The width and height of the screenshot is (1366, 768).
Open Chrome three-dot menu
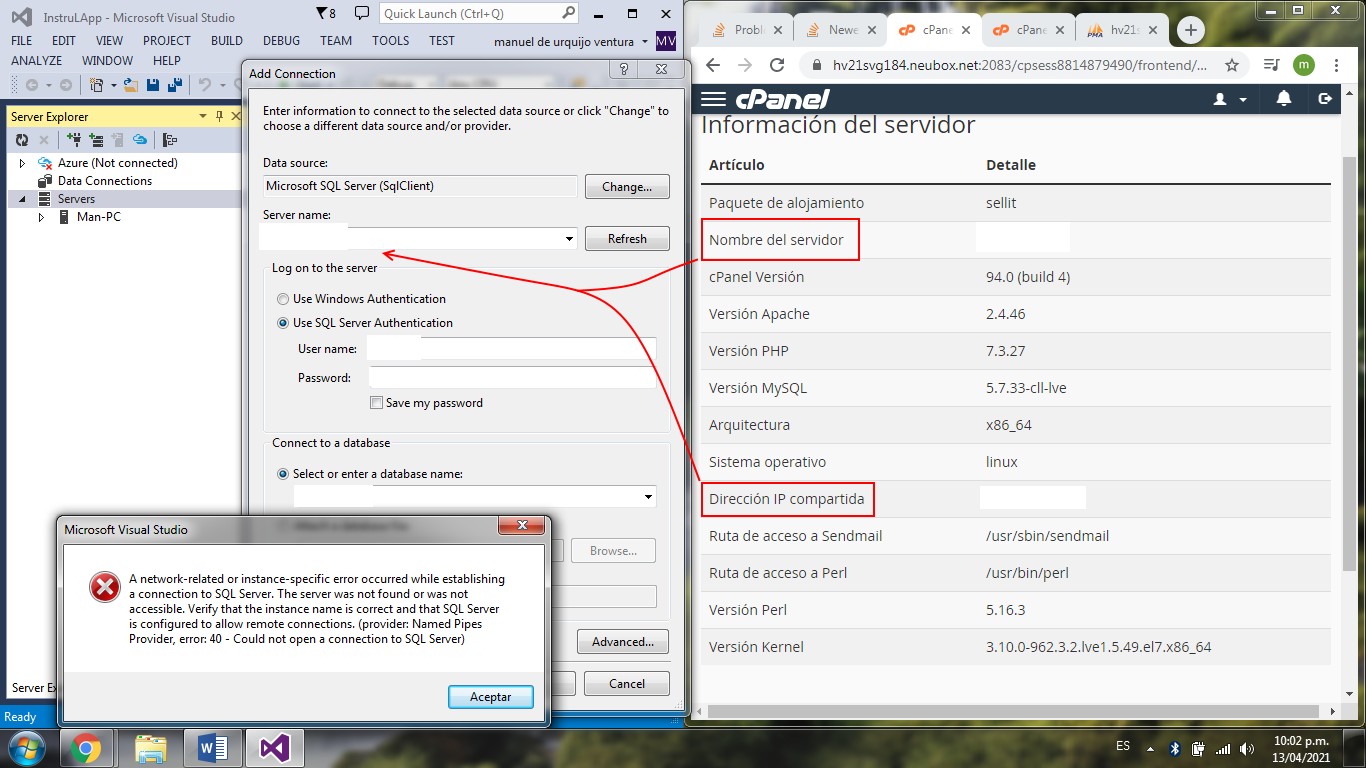1335,65
